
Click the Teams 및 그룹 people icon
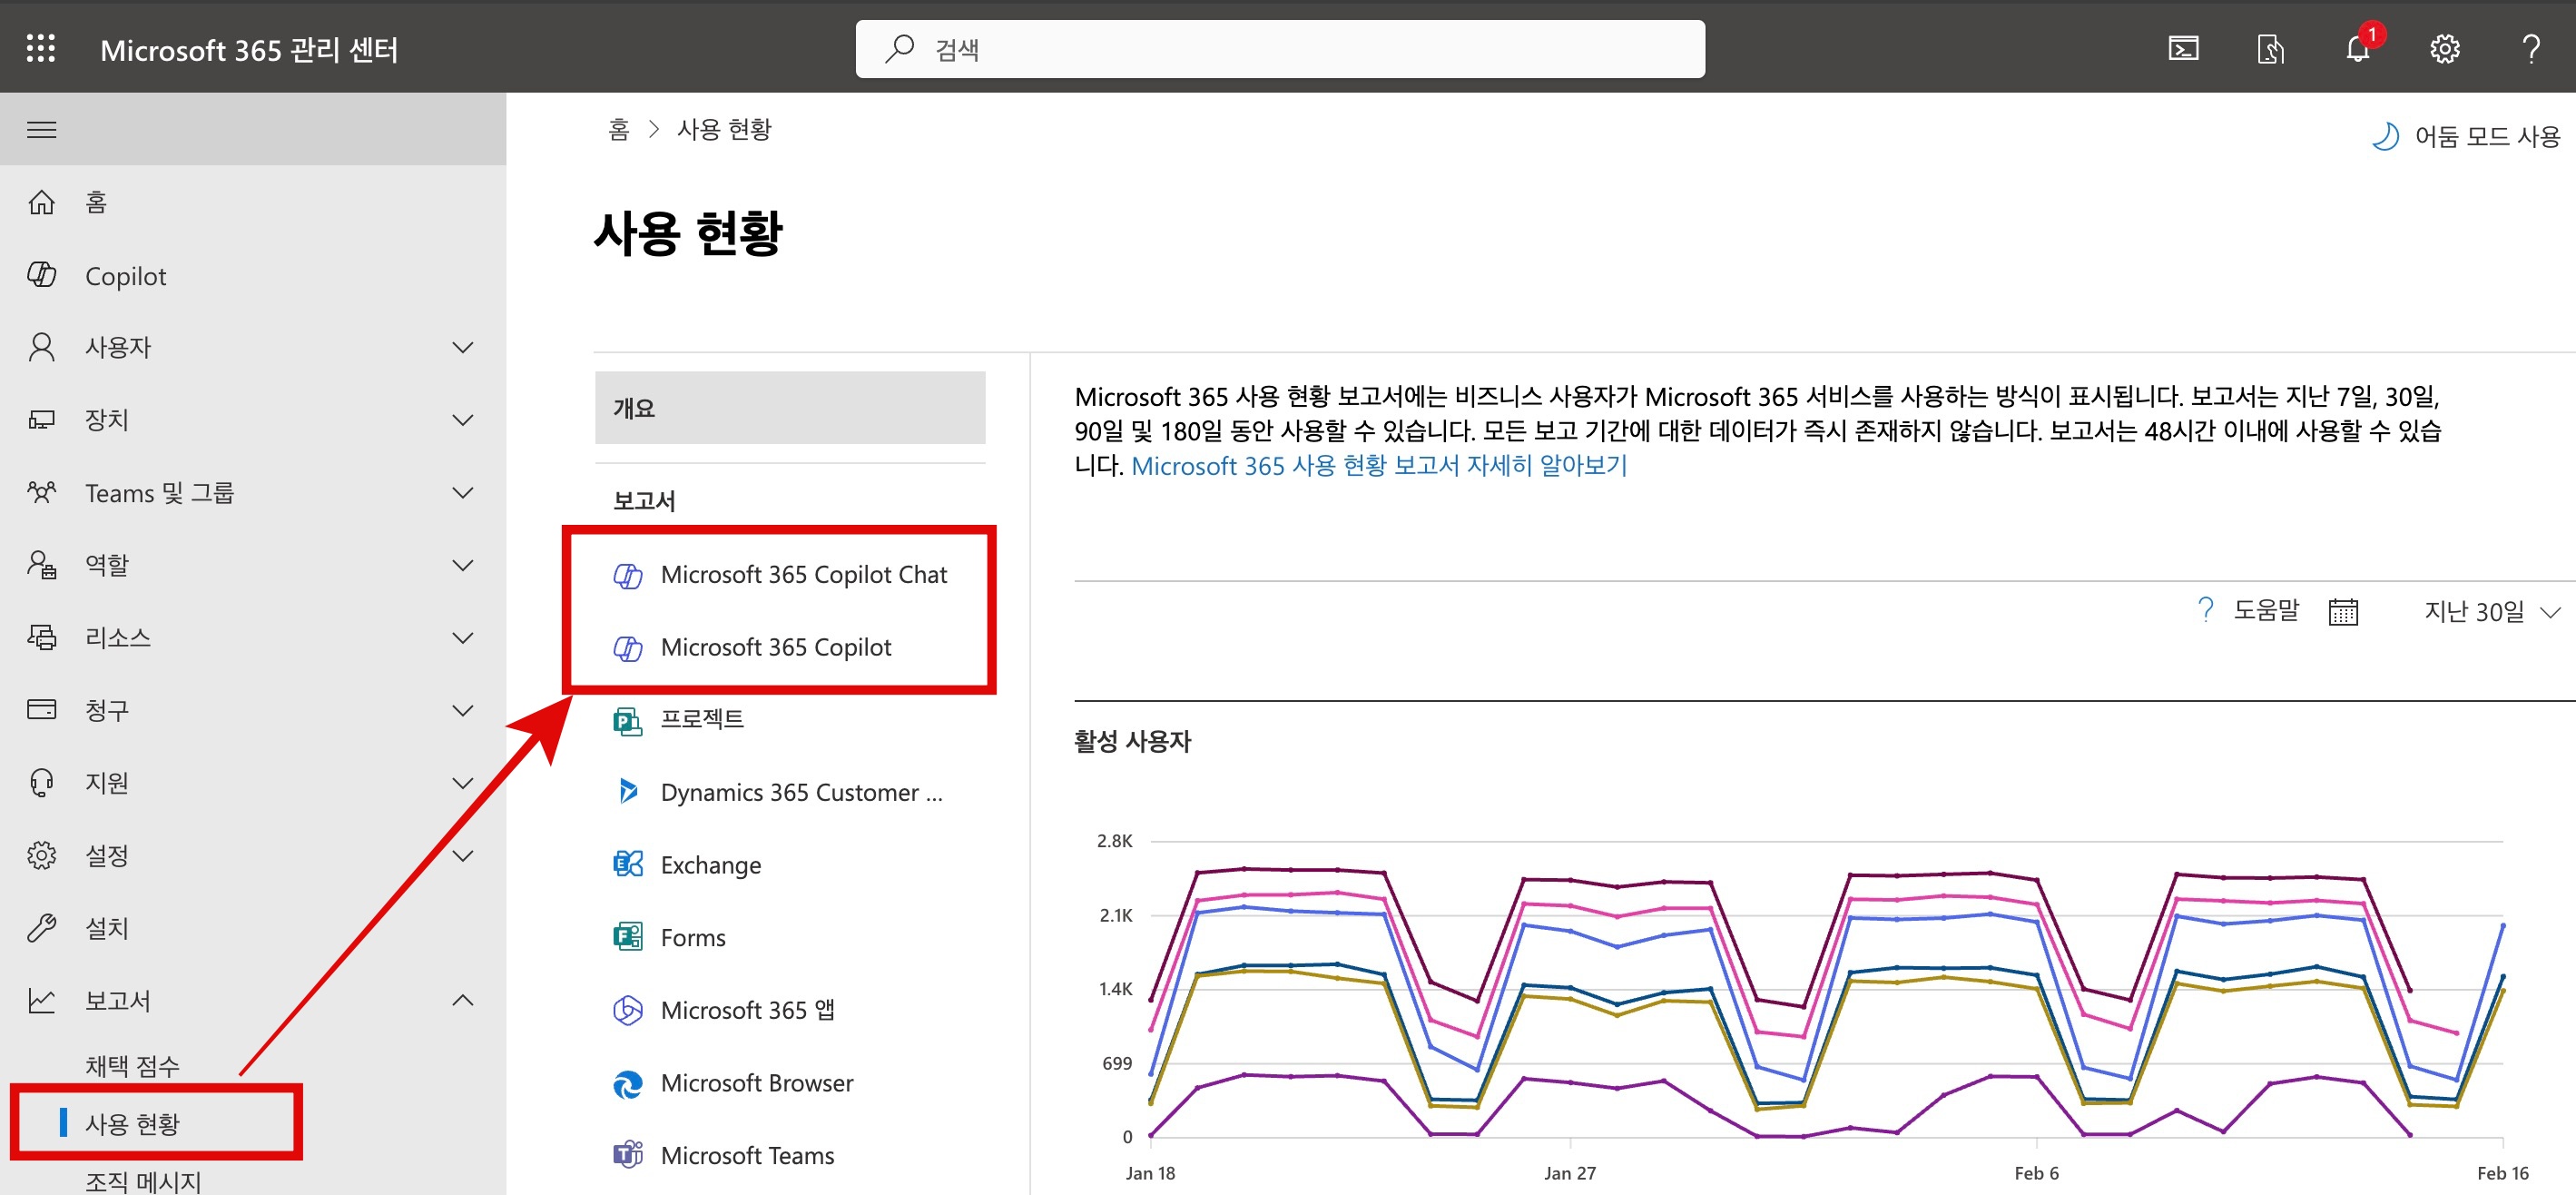coord(41,492)
